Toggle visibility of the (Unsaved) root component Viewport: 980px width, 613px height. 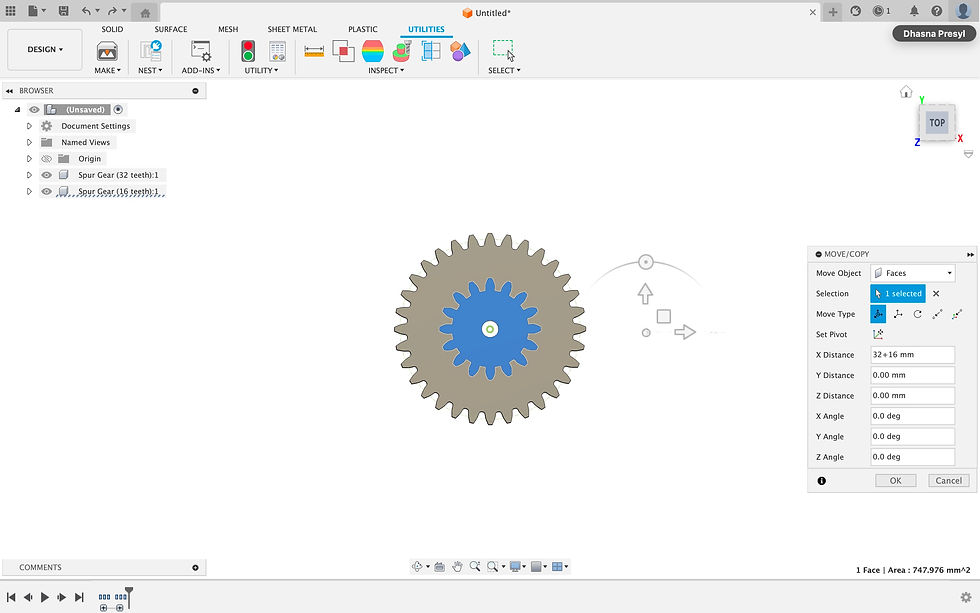(34, 109)
